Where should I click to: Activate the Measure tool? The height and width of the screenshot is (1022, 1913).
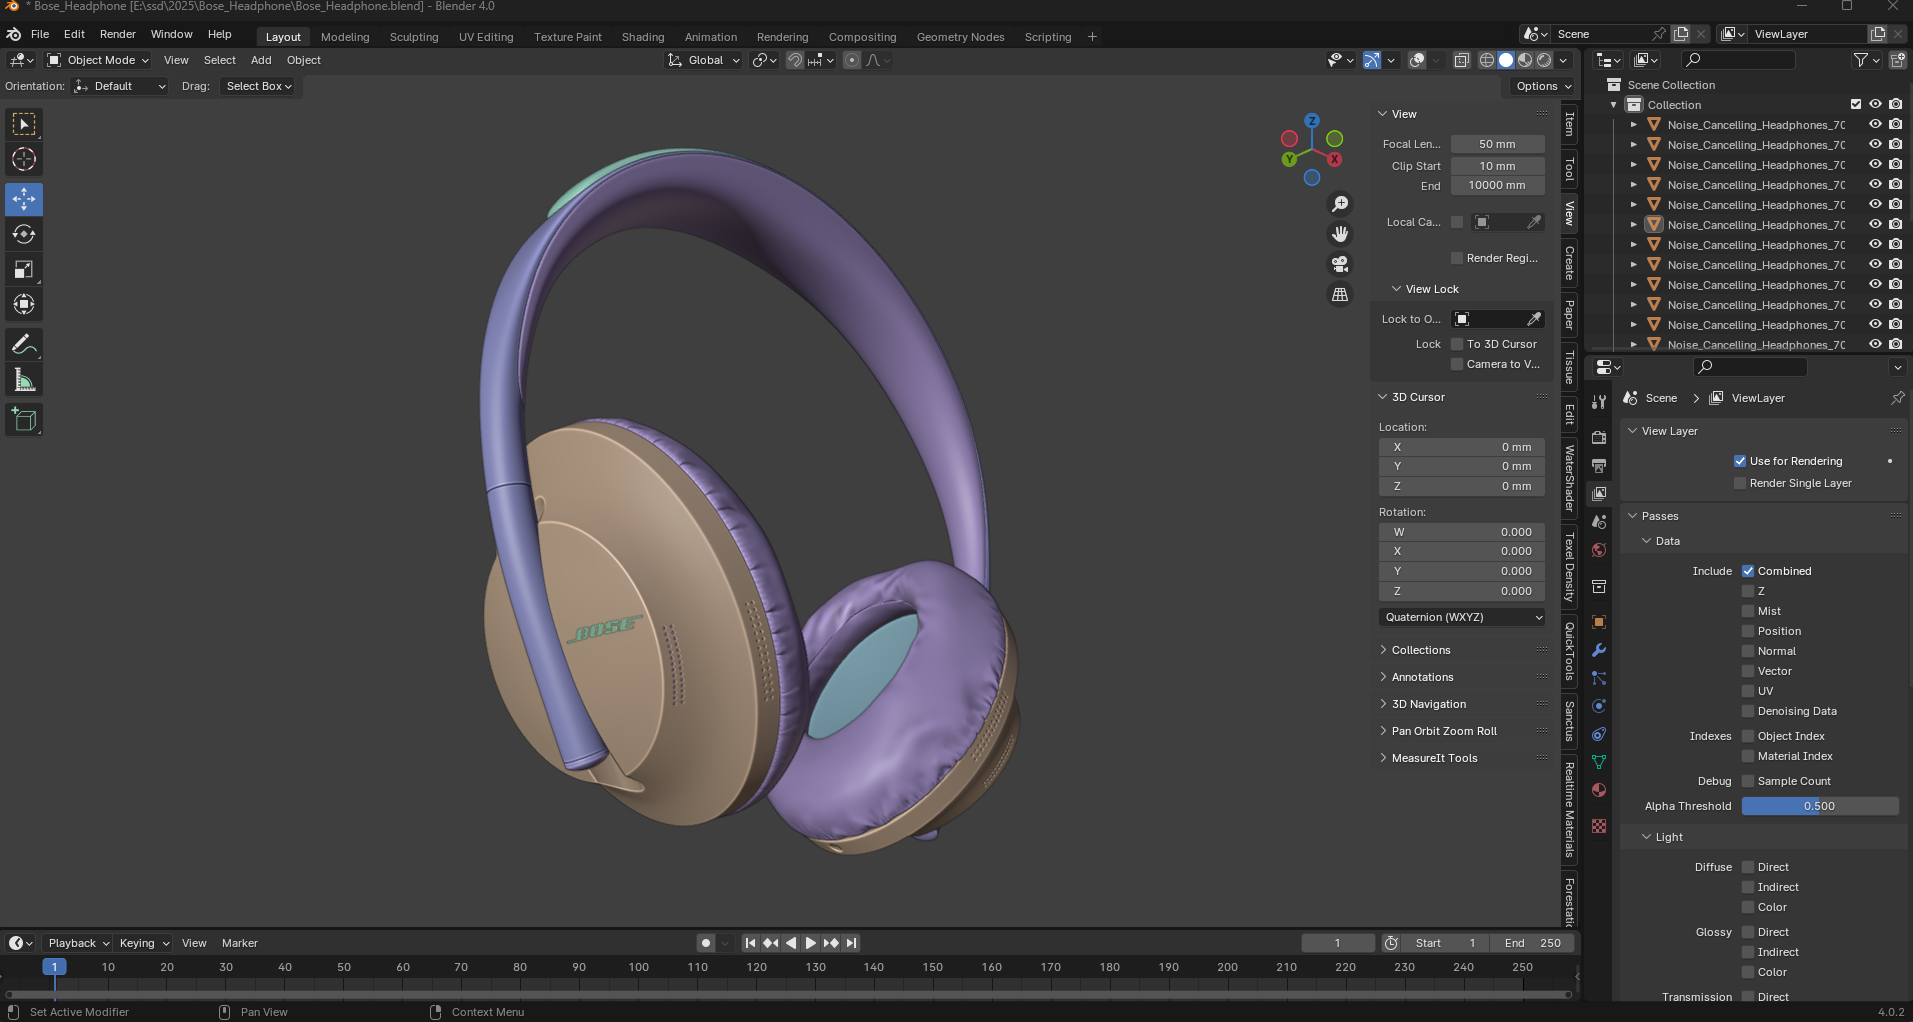click(x=24, y=380)
